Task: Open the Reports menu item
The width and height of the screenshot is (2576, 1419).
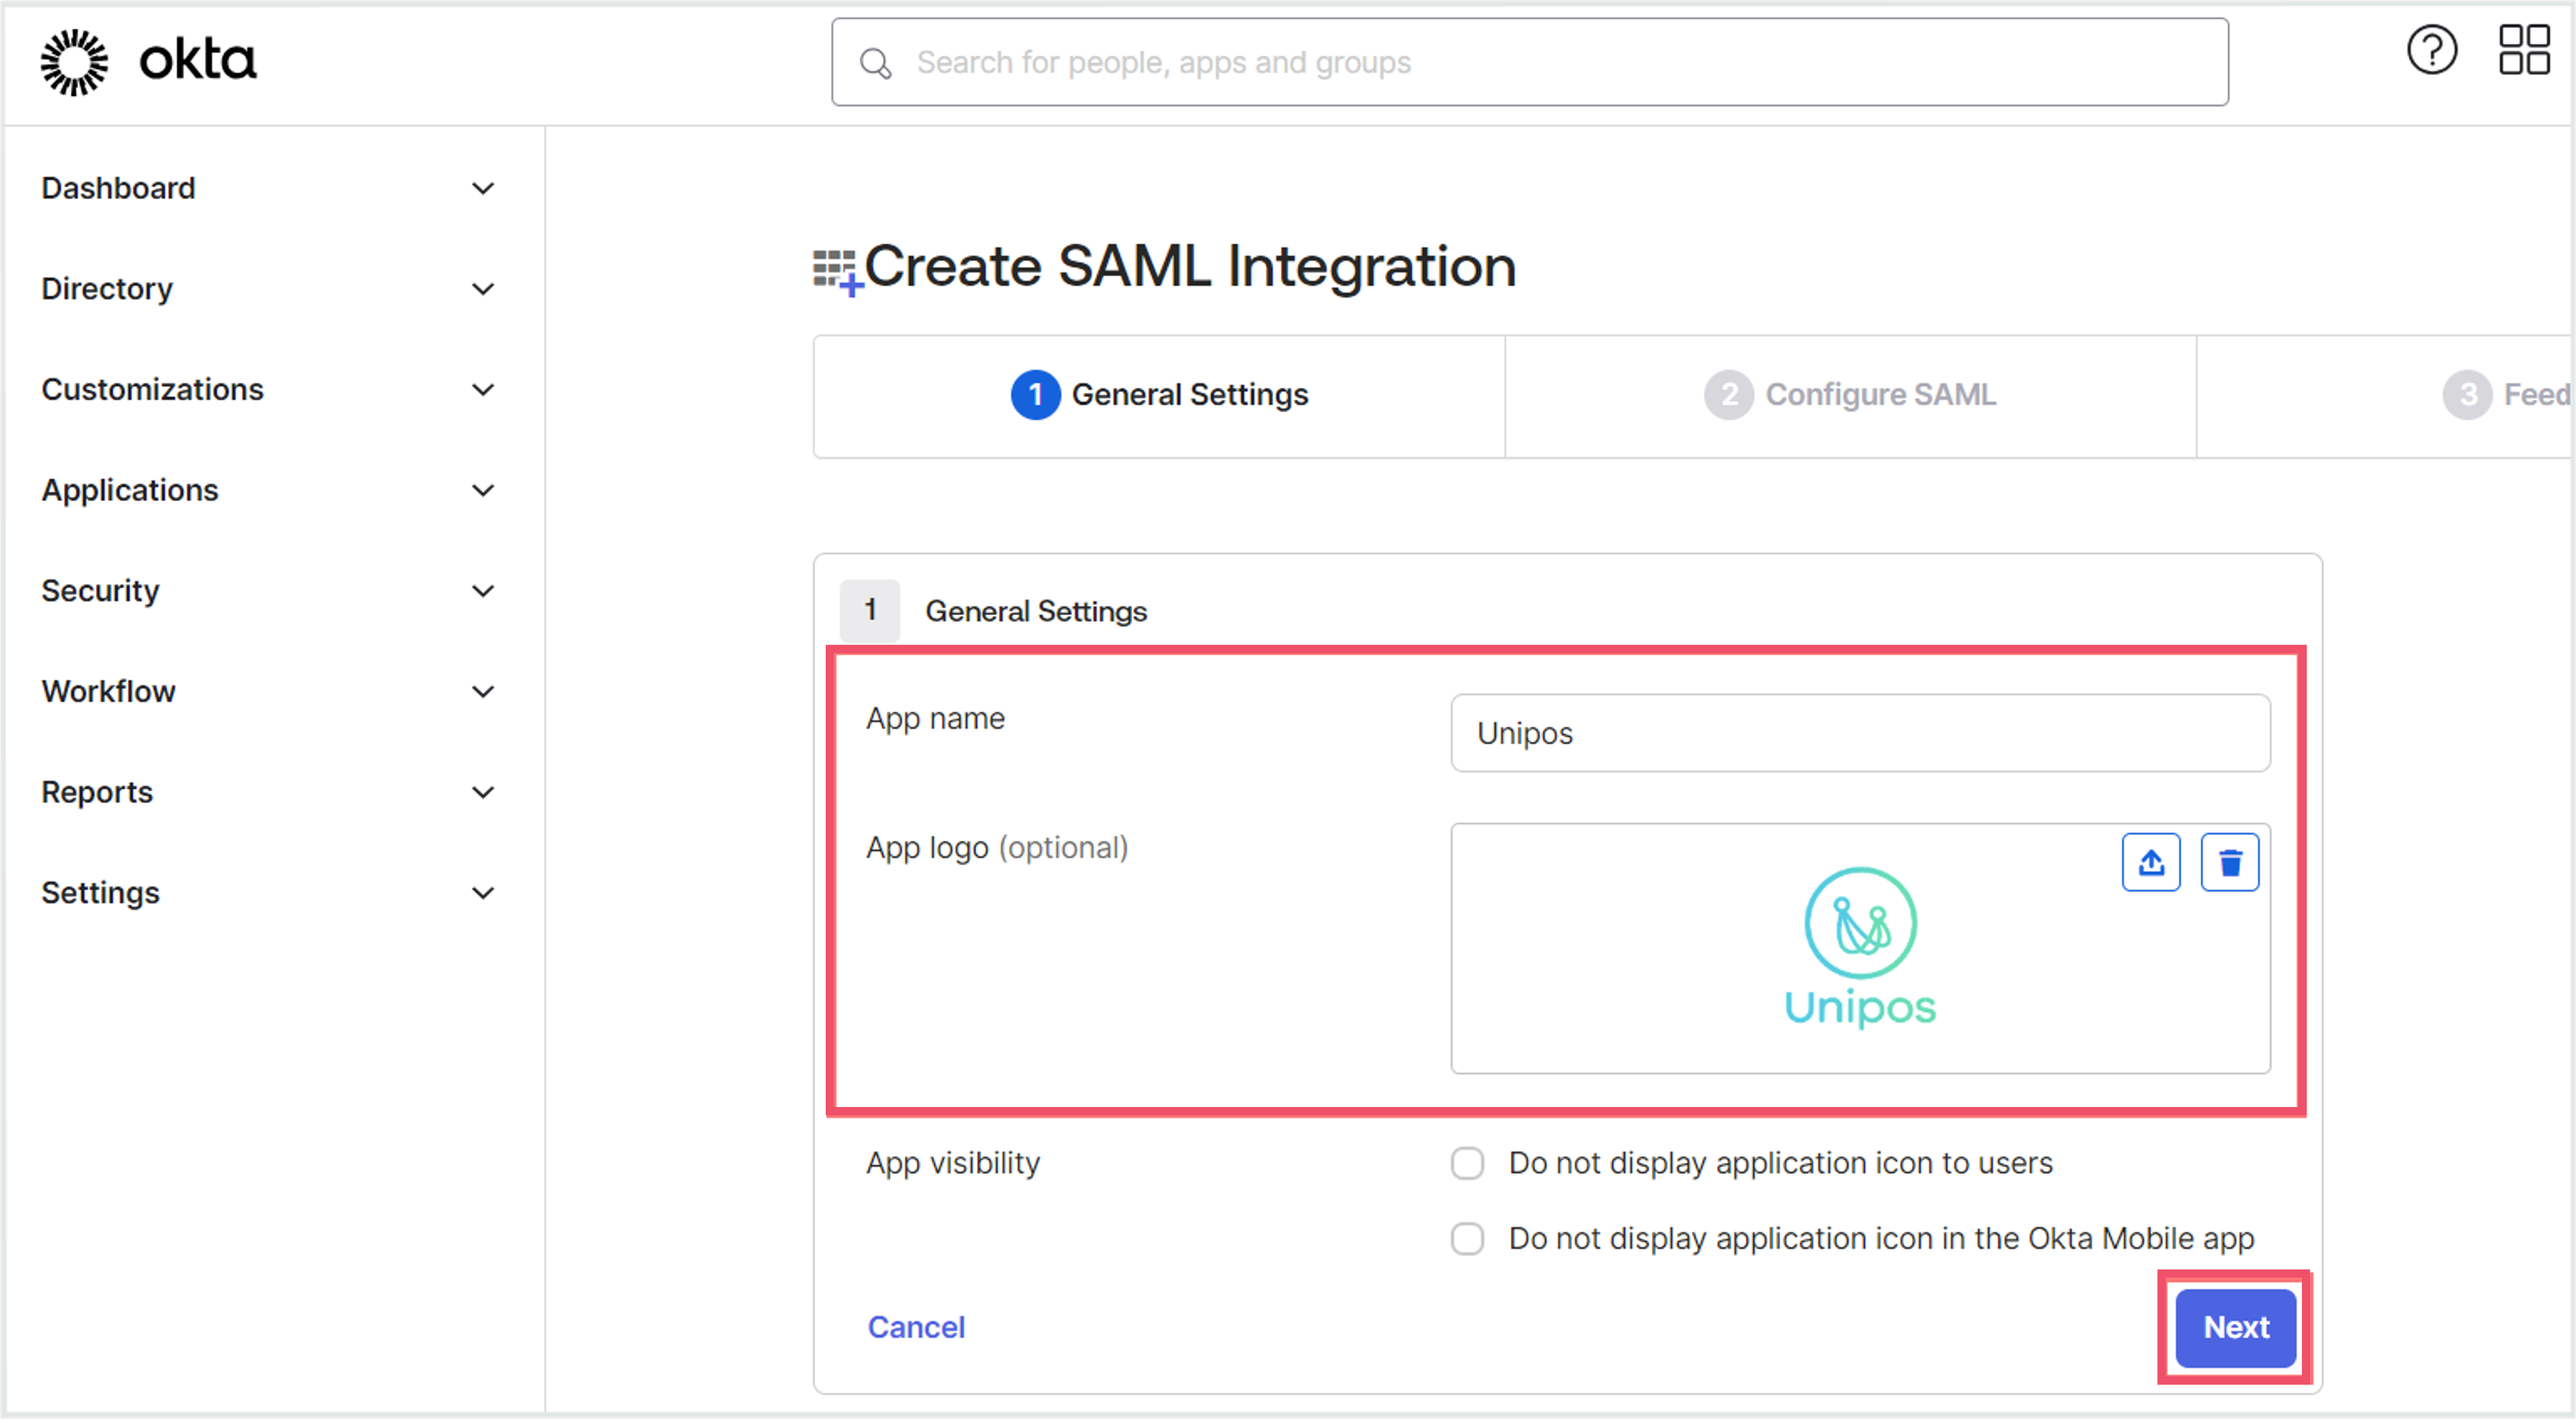Action: tap(97, 792)
